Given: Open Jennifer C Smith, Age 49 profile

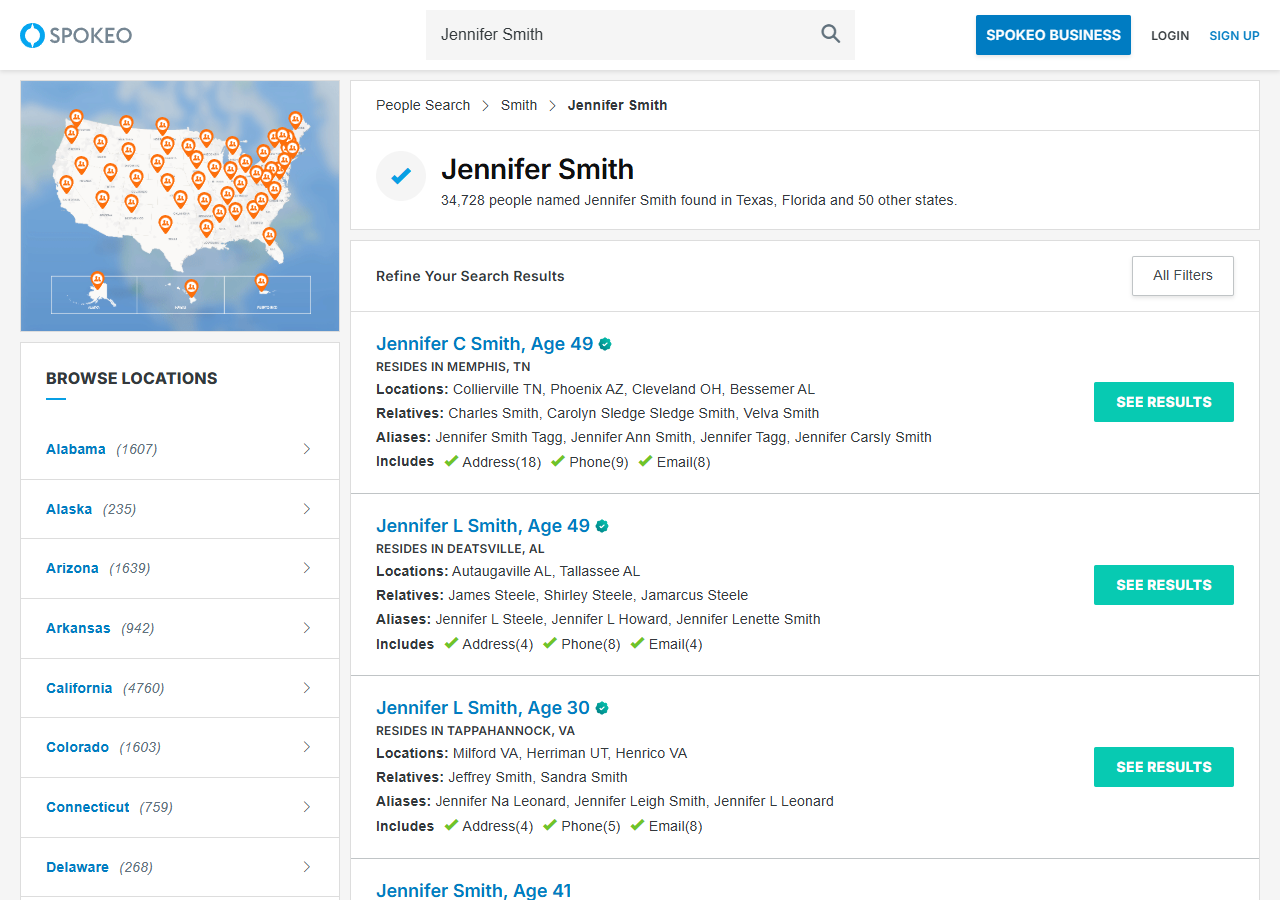Looking at the screenshot, I should pyautogui.click(x=485, y=344).
